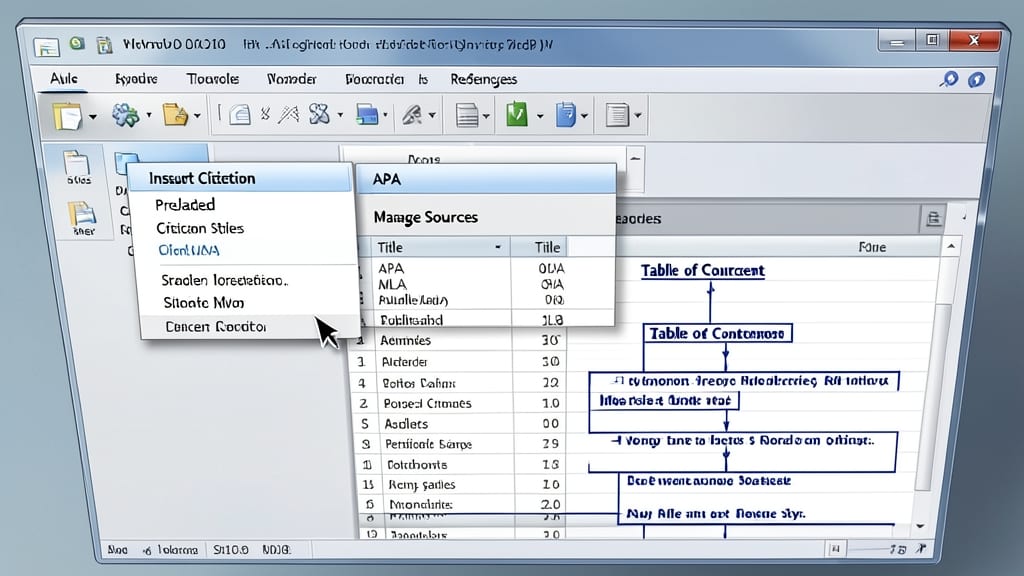Open the Aule menu
The image size is (1024, 576).
[x=64, y=79]
